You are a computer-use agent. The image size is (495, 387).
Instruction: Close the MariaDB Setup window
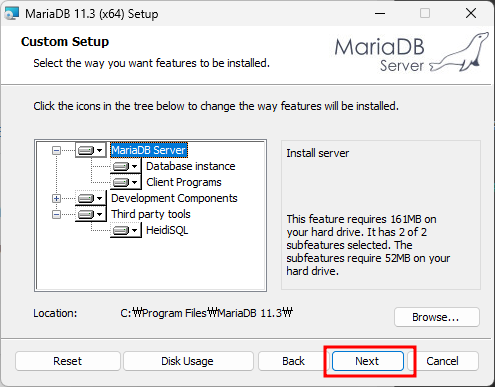pos(471,14)
